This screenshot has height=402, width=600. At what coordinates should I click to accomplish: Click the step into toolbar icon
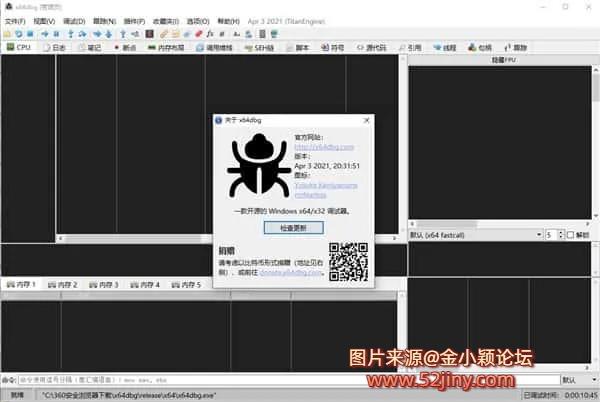(71, 34)
